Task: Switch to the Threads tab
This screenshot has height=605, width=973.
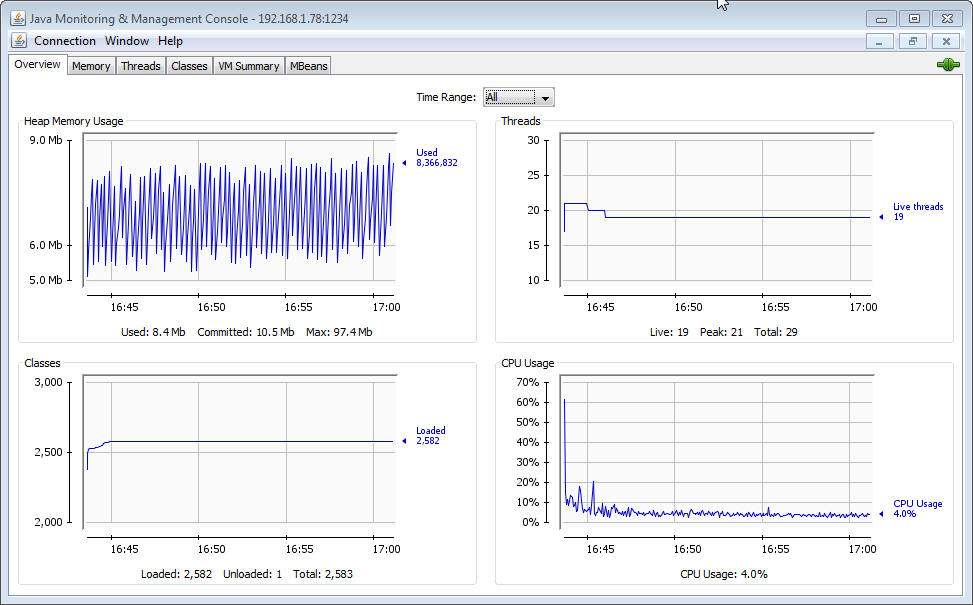Action: 141,66
